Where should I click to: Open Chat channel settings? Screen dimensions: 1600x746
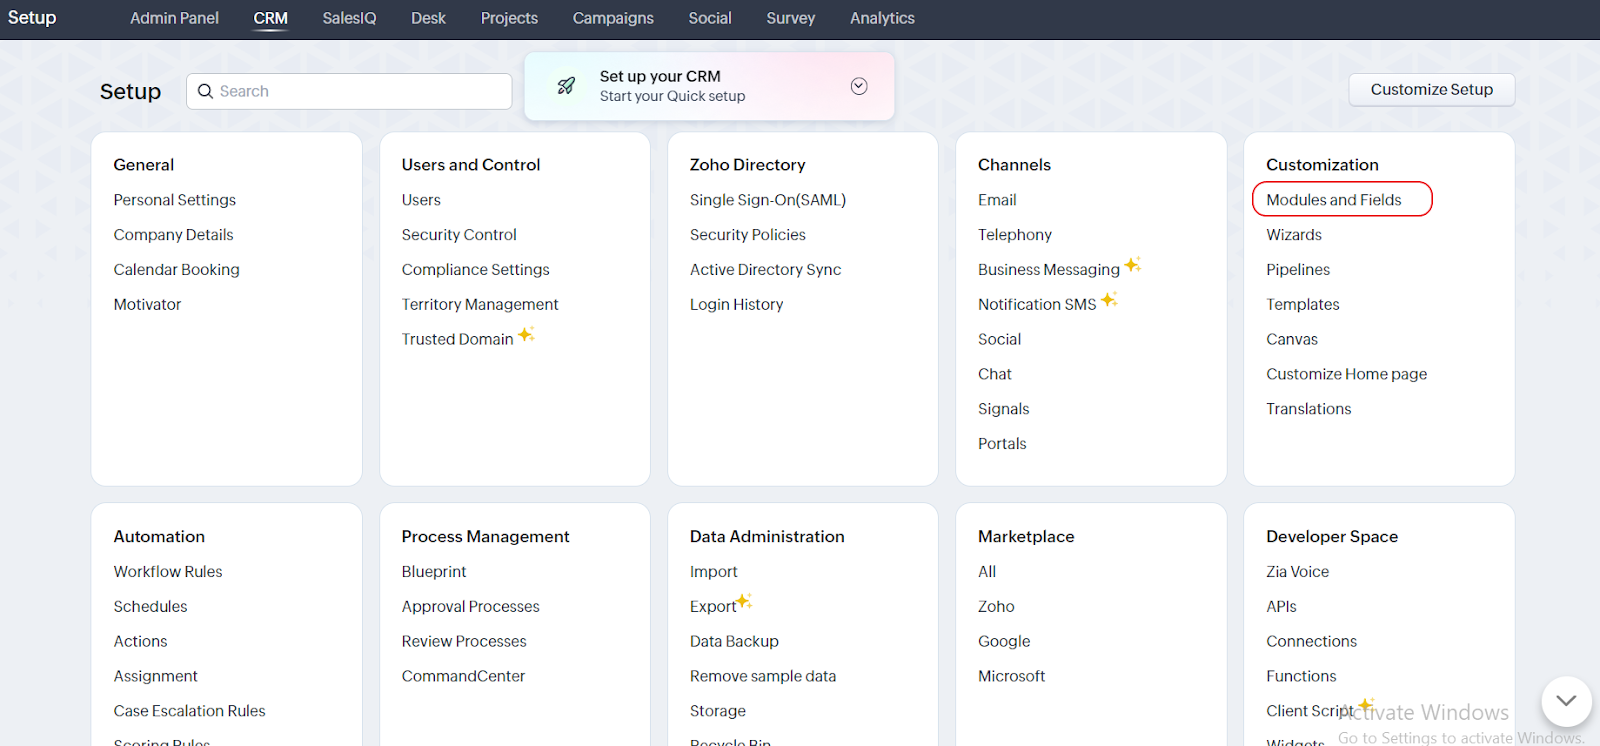[x=995, y=374]
